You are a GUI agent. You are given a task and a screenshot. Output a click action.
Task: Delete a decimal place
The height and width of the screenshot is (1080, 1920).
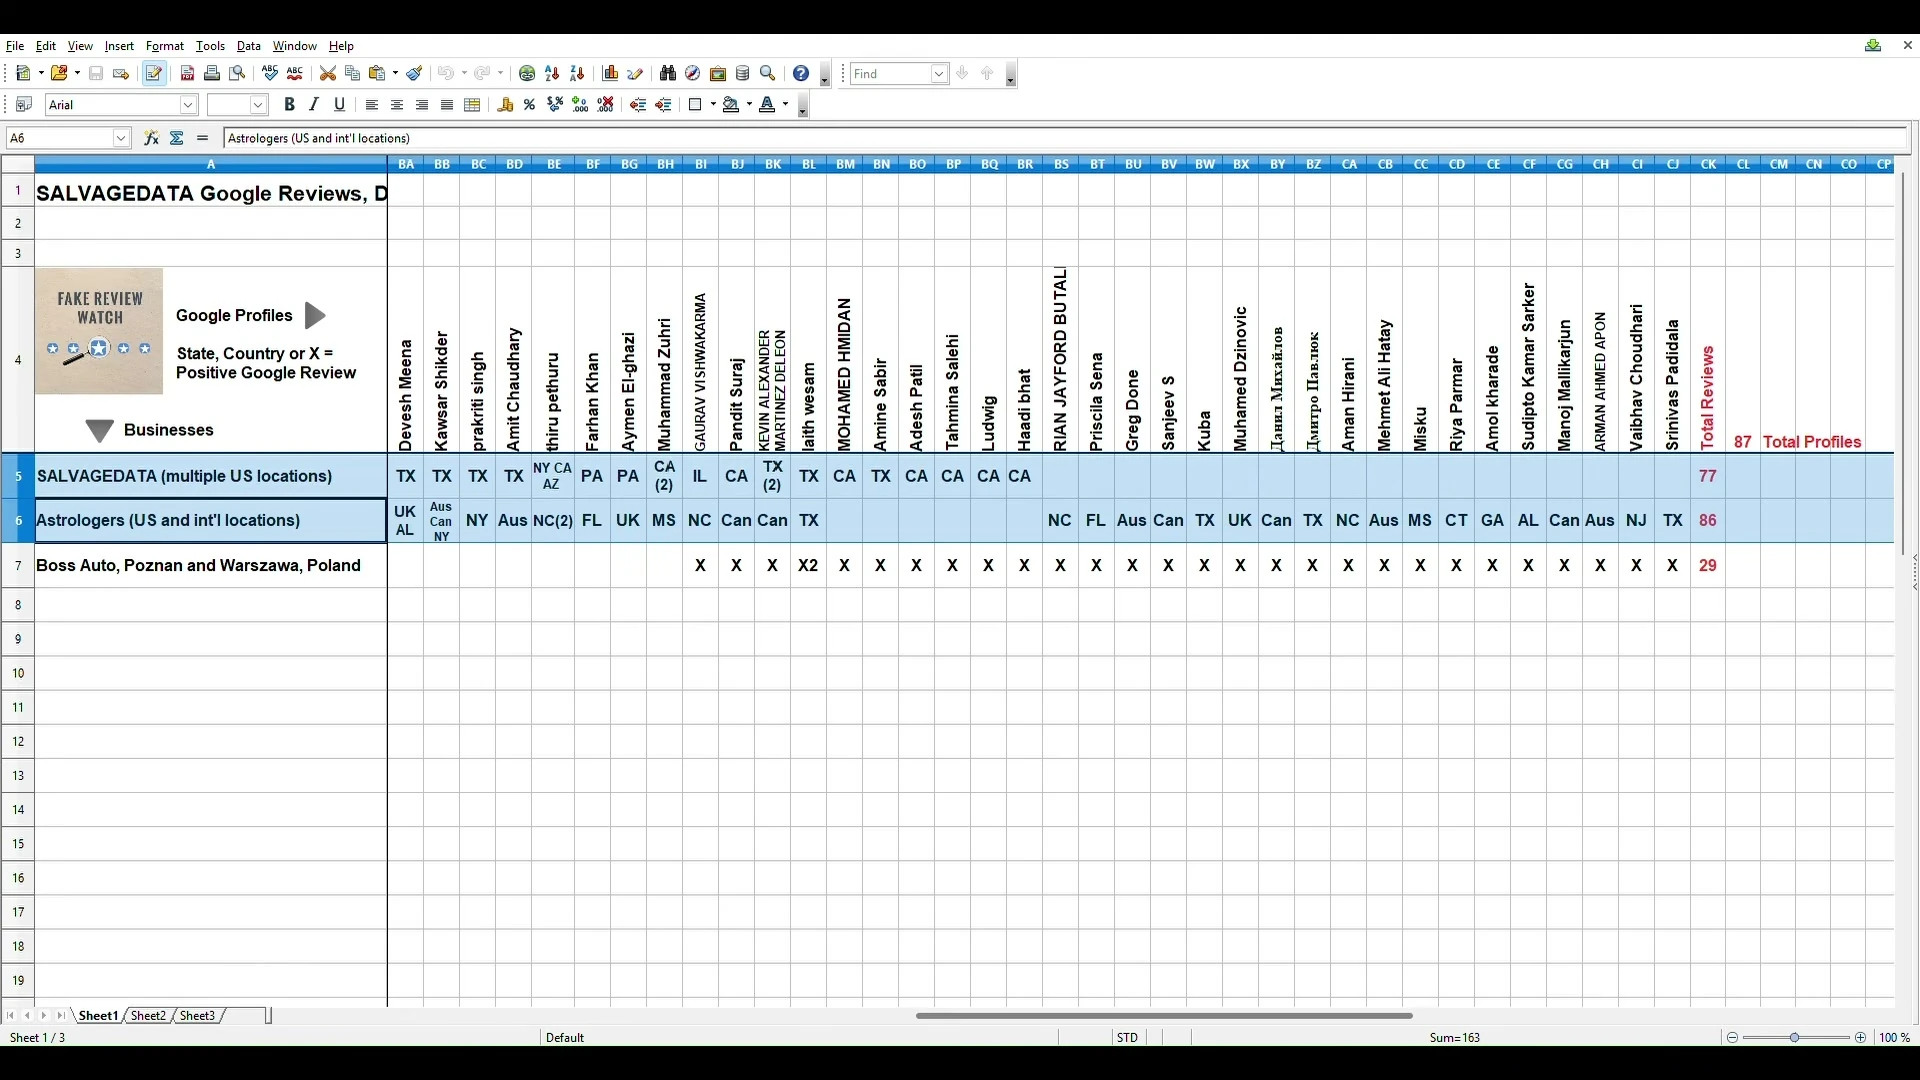pyautogui.click(x=606, y=105)
